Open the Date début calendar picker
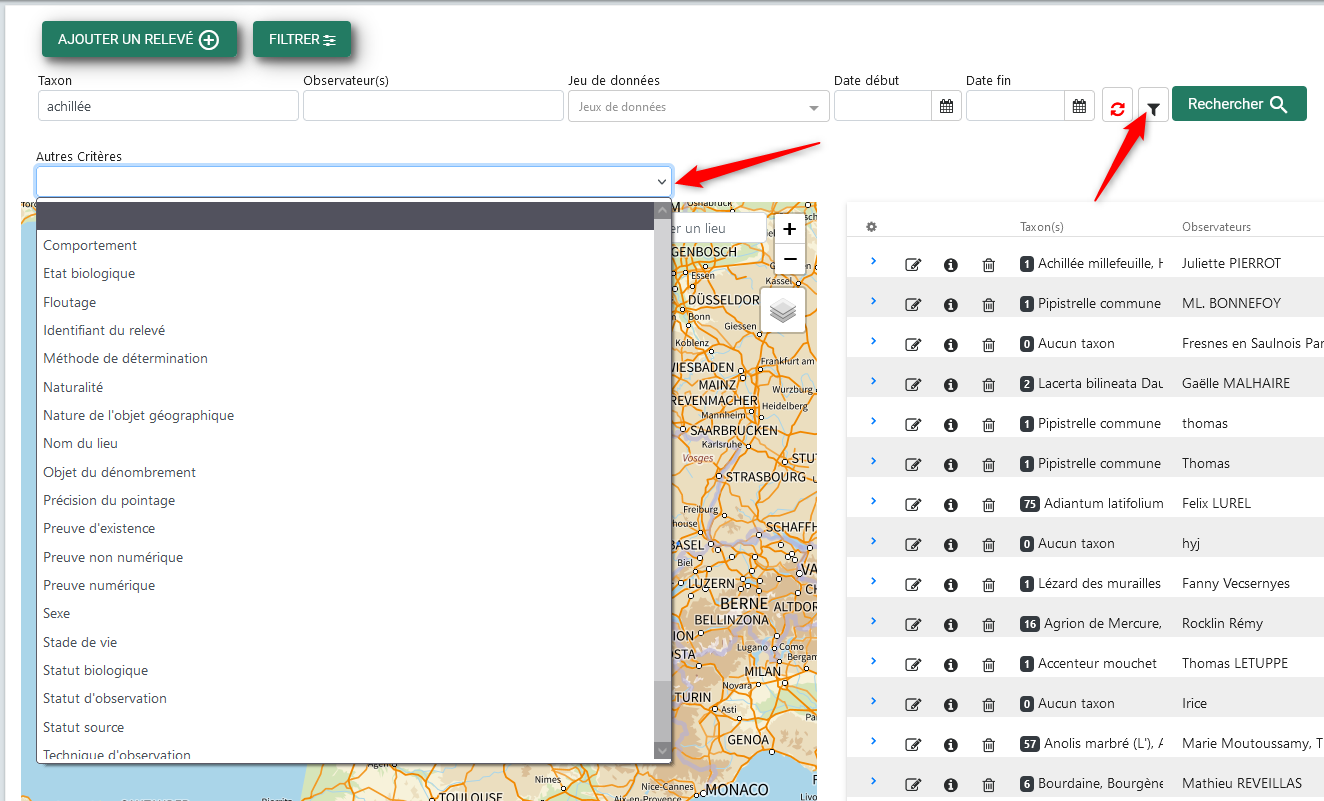This screenshot has height=801, width=1324. point(946,106)
